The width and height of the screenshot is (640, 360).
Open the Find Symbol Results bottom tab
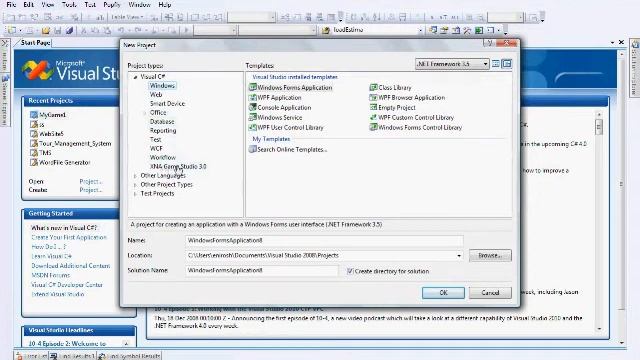click(x=130, y=356)
